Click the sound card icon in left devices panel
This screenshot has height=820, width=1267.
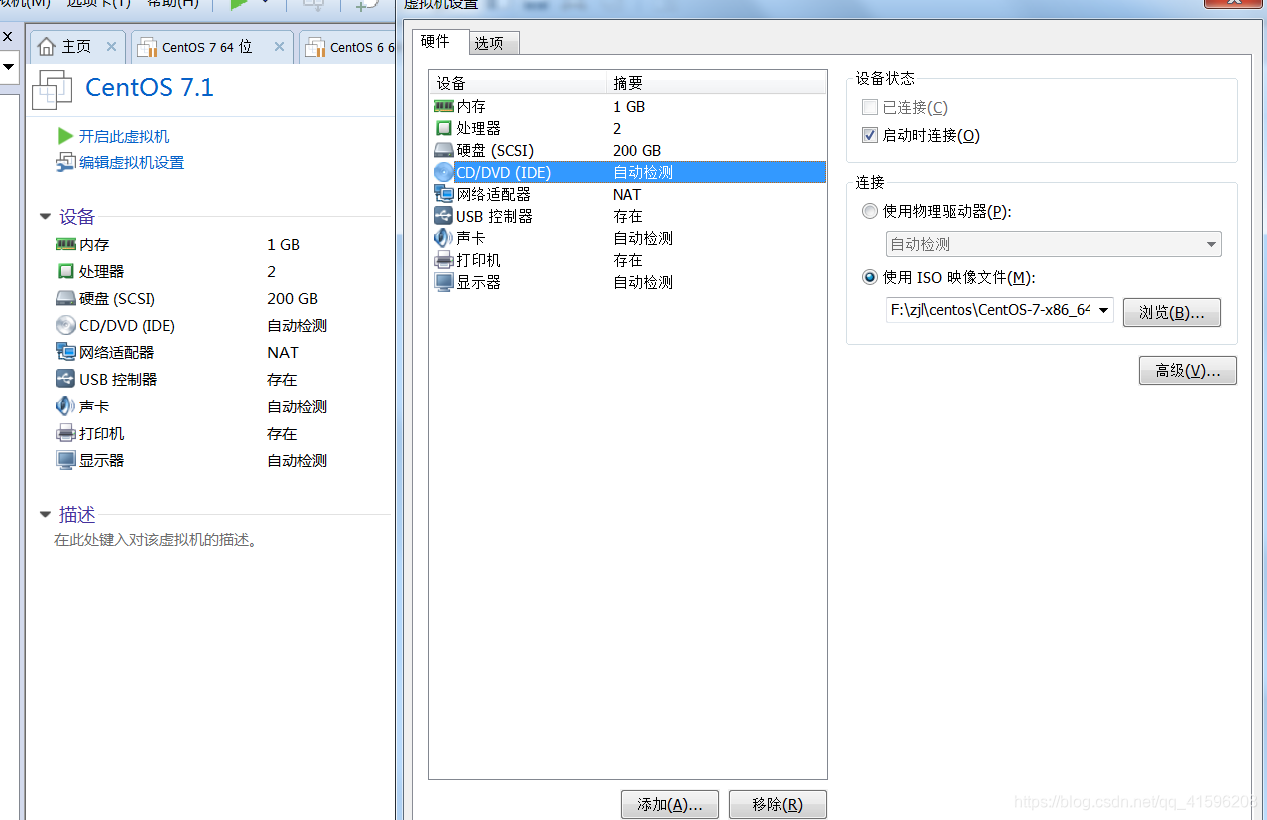65,406
